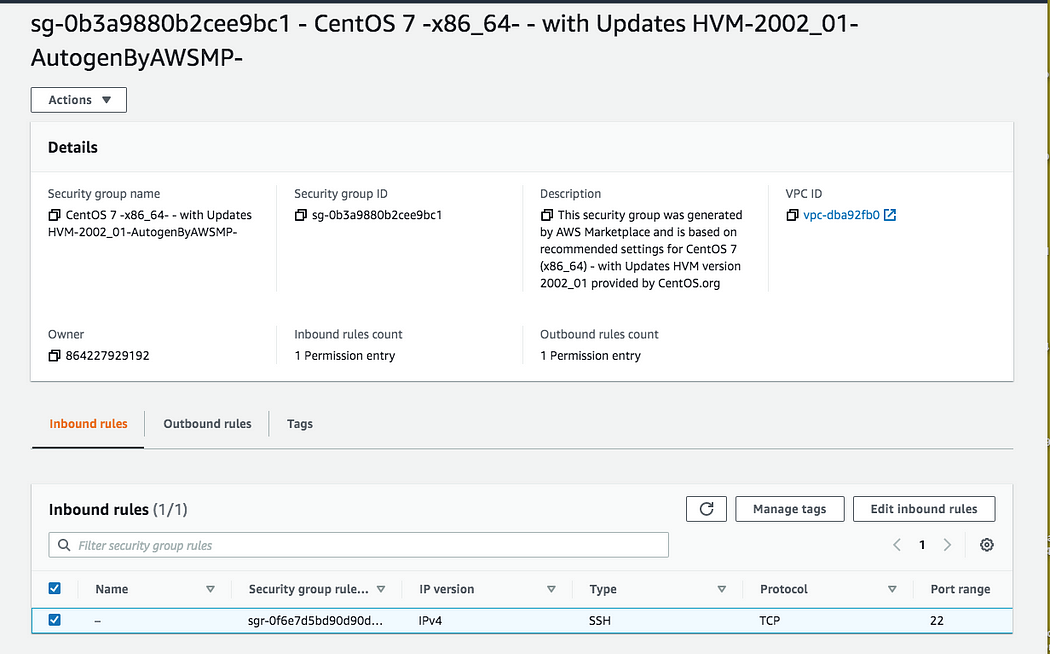The width and height of the screenshot is (1050, 654).
Task: Refresh the inbound rules list
Action: [706, 509]
